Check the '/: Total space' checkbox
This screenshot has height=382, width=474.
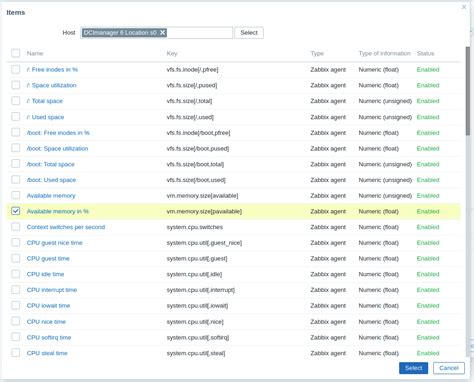click(16, 101)
